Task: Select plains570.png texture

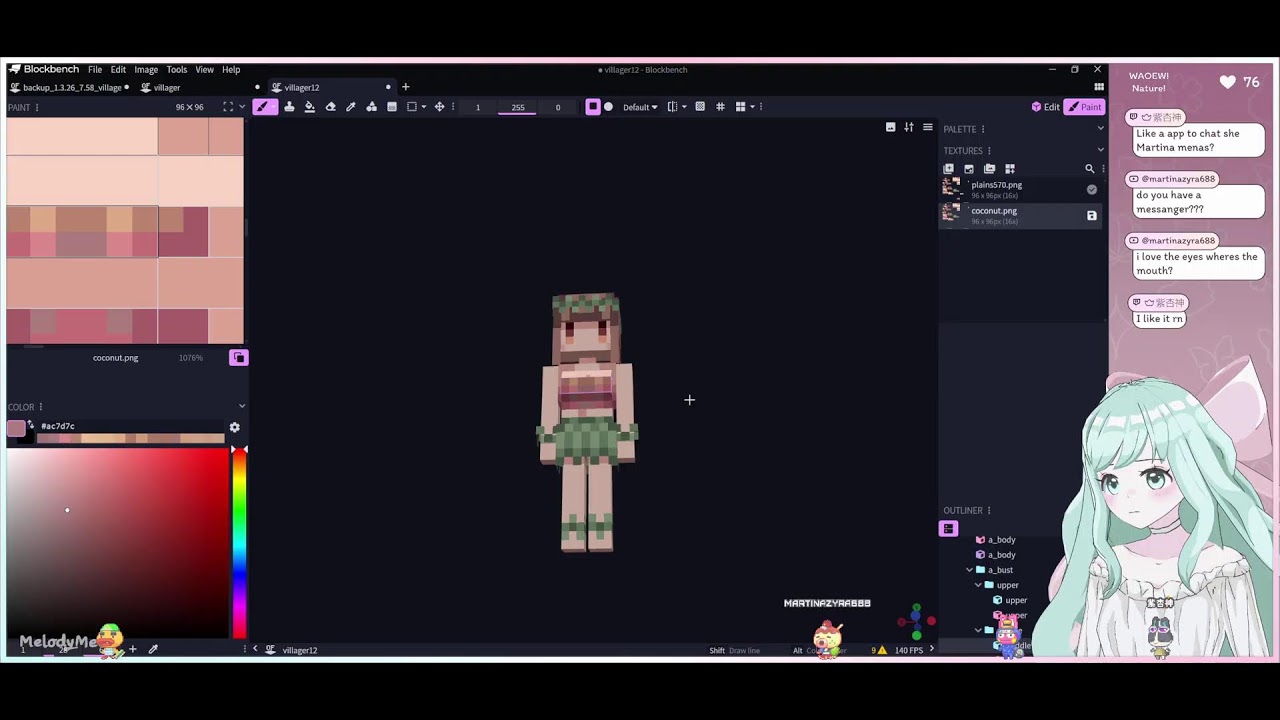Action: [x=1020, y=188]
